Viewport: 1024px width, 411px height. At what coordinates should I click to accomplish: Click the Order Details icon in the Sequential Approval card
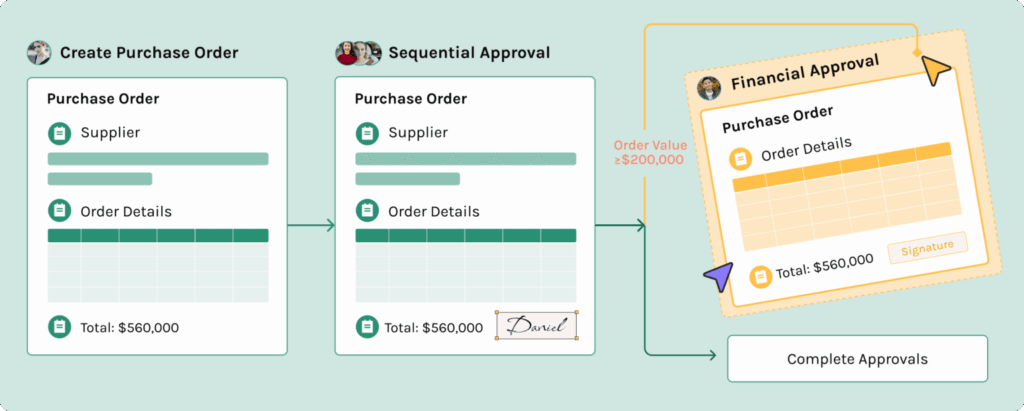(x=367, y=211)
